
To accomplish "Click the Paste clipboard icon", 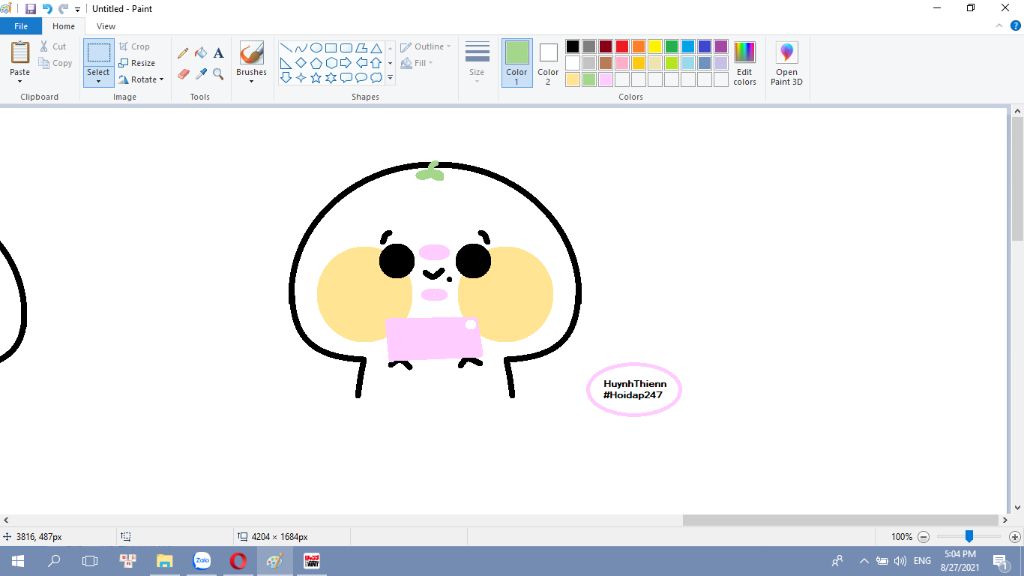I will click(x=20, y=52).
